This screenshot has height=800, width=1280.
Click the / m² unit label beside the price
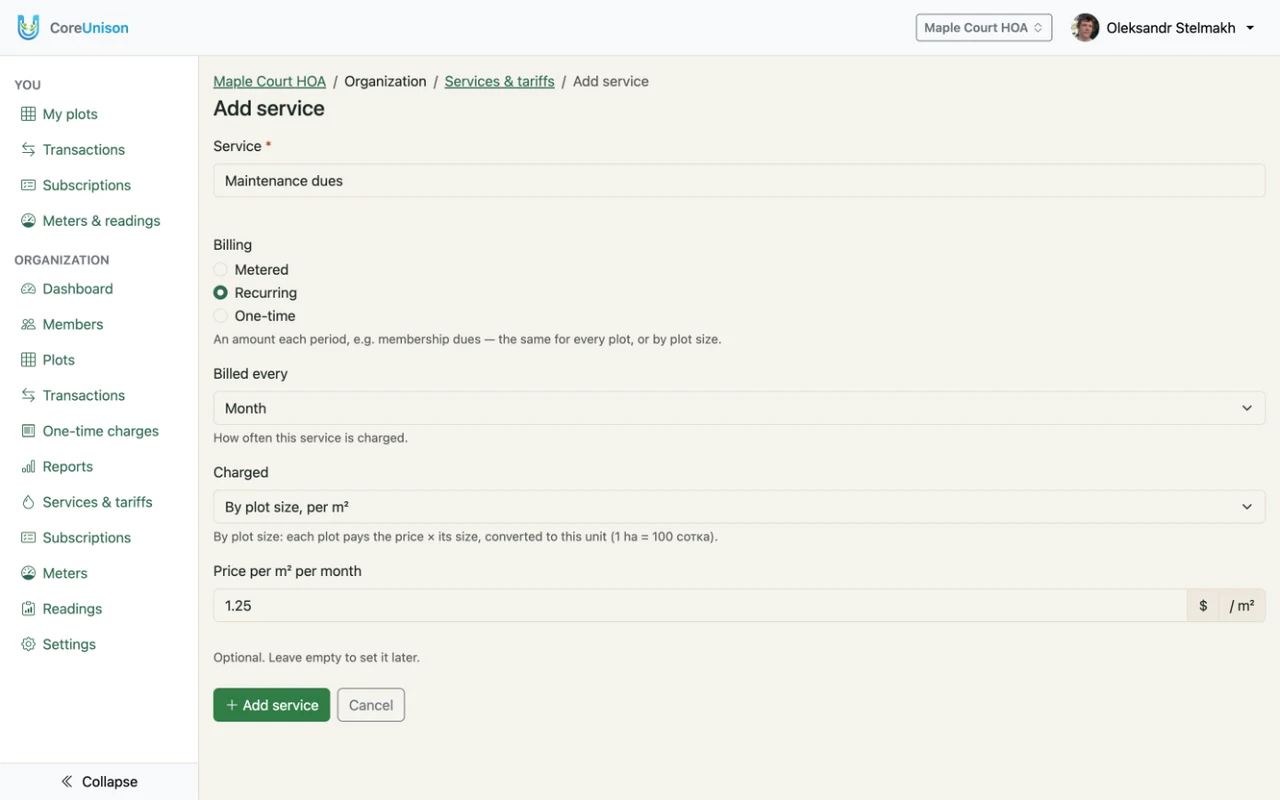pos(1242,606)
